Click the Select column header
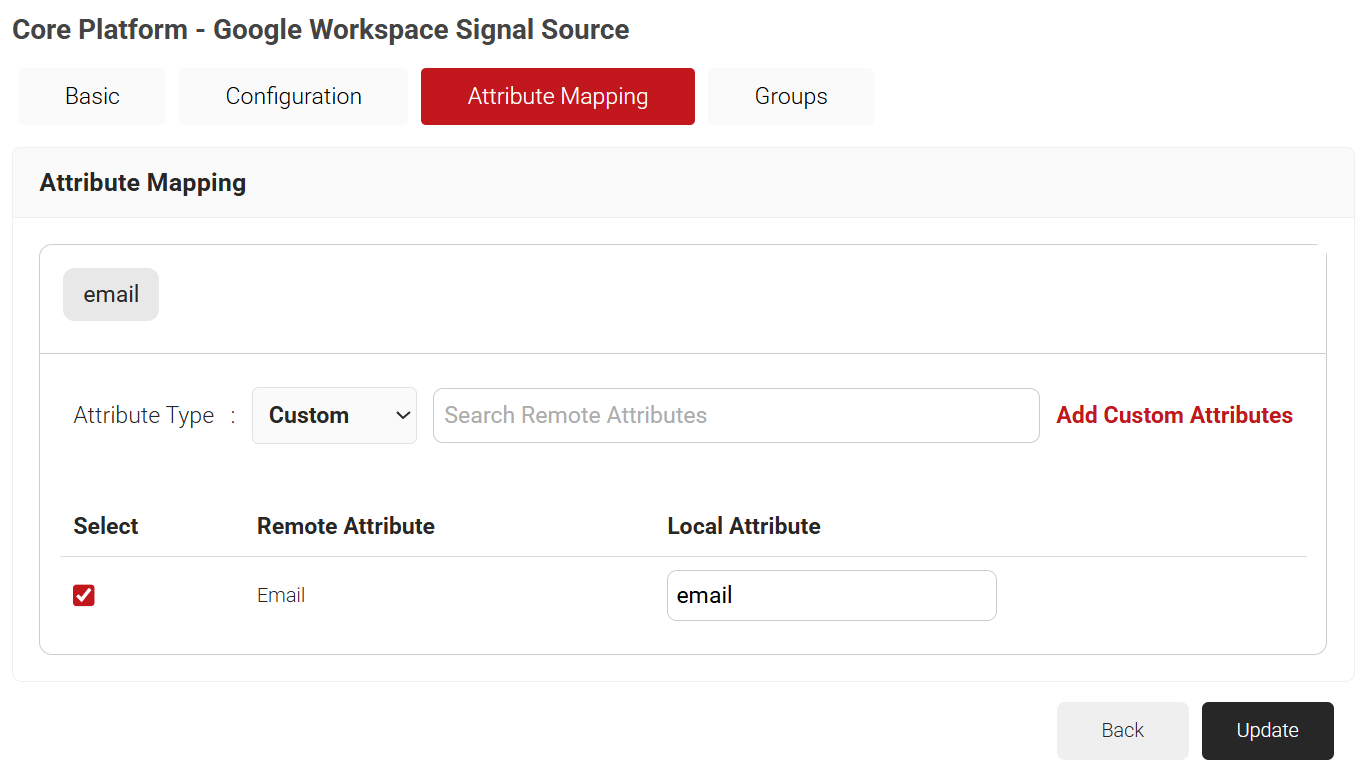The image size is (1364, 772). click(x=106, y=527)
